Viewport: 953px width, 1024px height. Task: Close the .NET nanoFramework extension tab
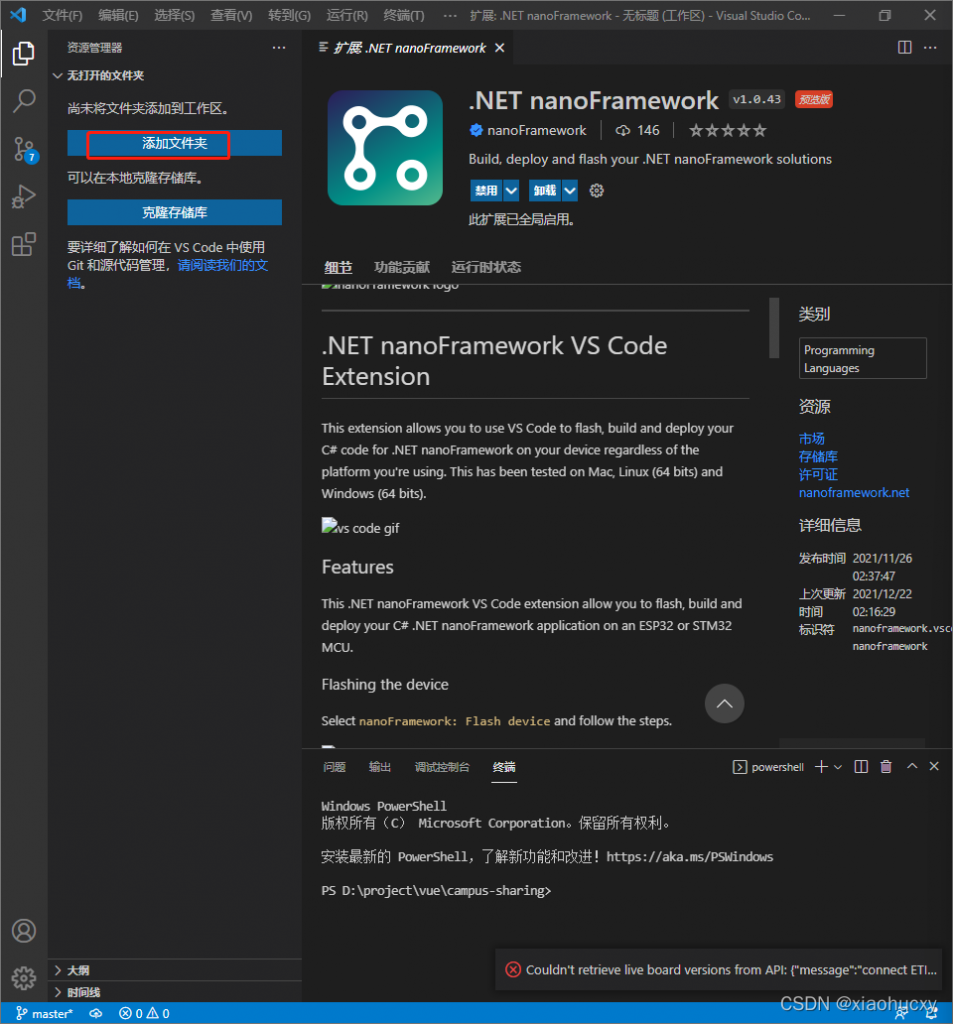point(500,48)
